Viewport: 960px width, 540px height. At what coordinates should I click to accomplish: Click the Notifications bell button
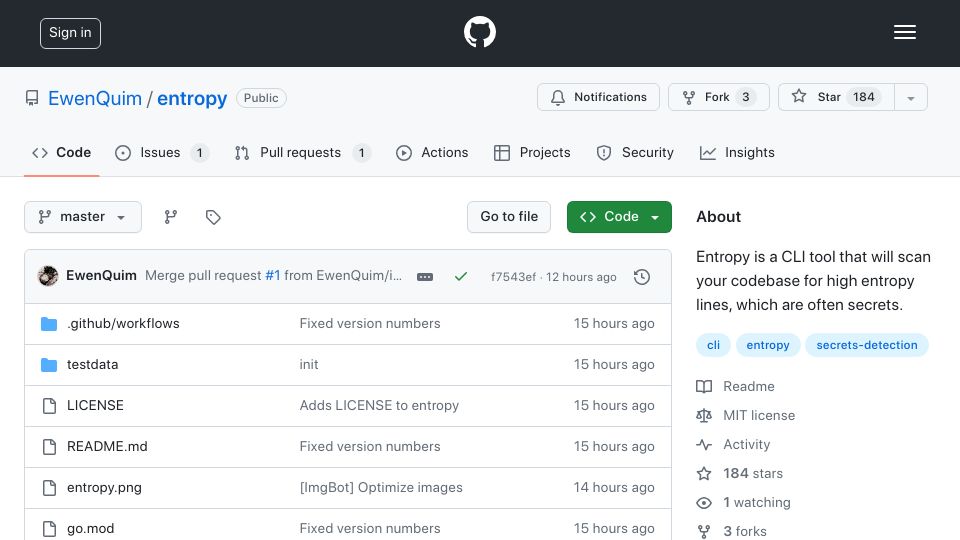(x=598, y=97)
